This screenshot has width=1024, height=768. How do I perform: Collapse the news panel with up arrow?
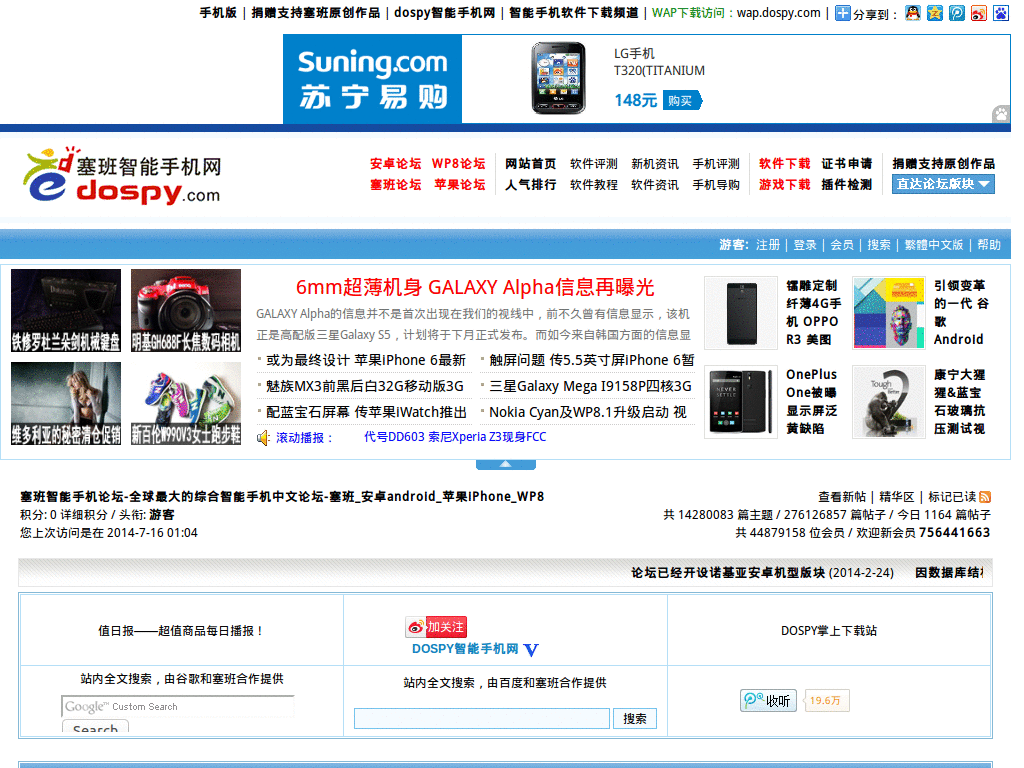point(506,464)
